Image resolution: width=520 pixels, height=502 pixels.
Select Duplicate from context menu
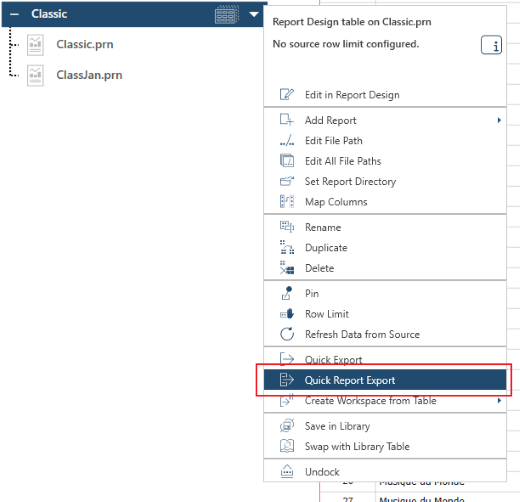[x=385, y=248]
